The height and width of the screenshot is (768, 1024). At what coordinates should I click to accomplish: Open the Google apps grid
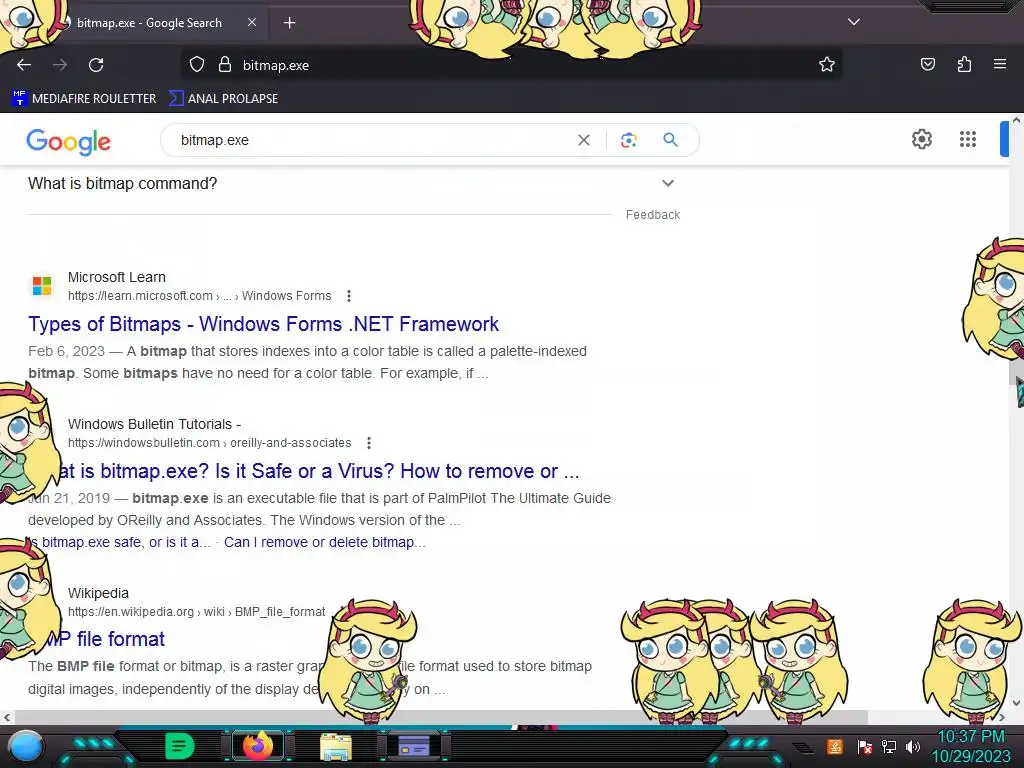click(968, 139)
